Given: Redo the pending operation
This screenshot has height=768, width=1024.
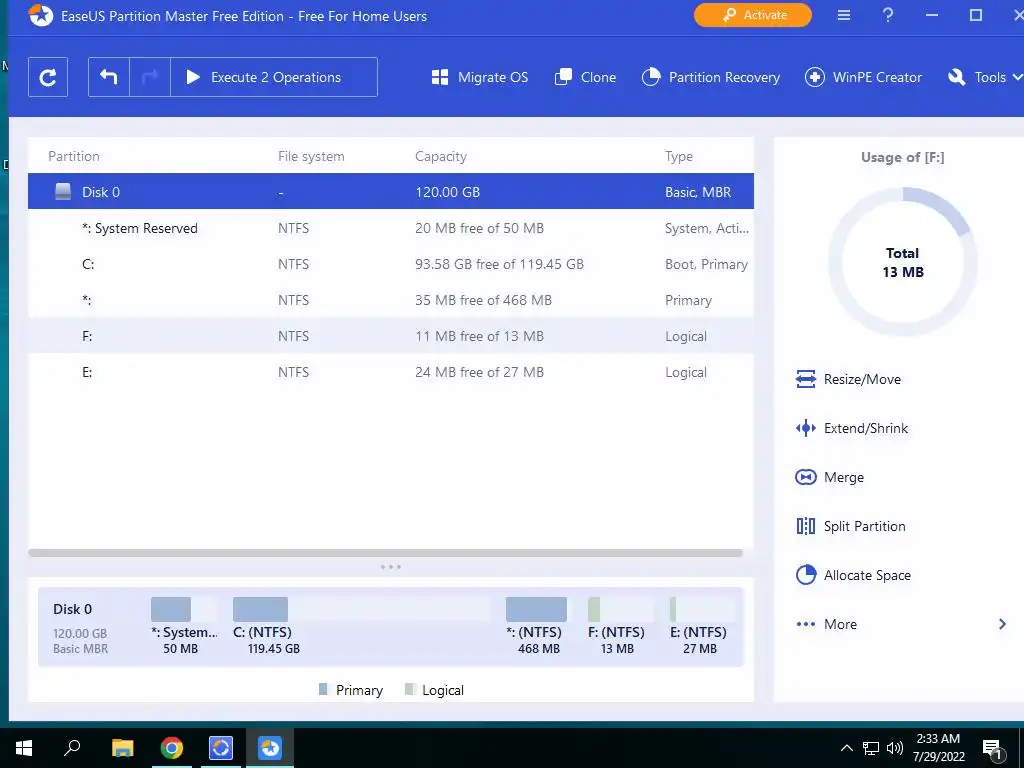Looking at the screenshot, I should pos(150,77).
